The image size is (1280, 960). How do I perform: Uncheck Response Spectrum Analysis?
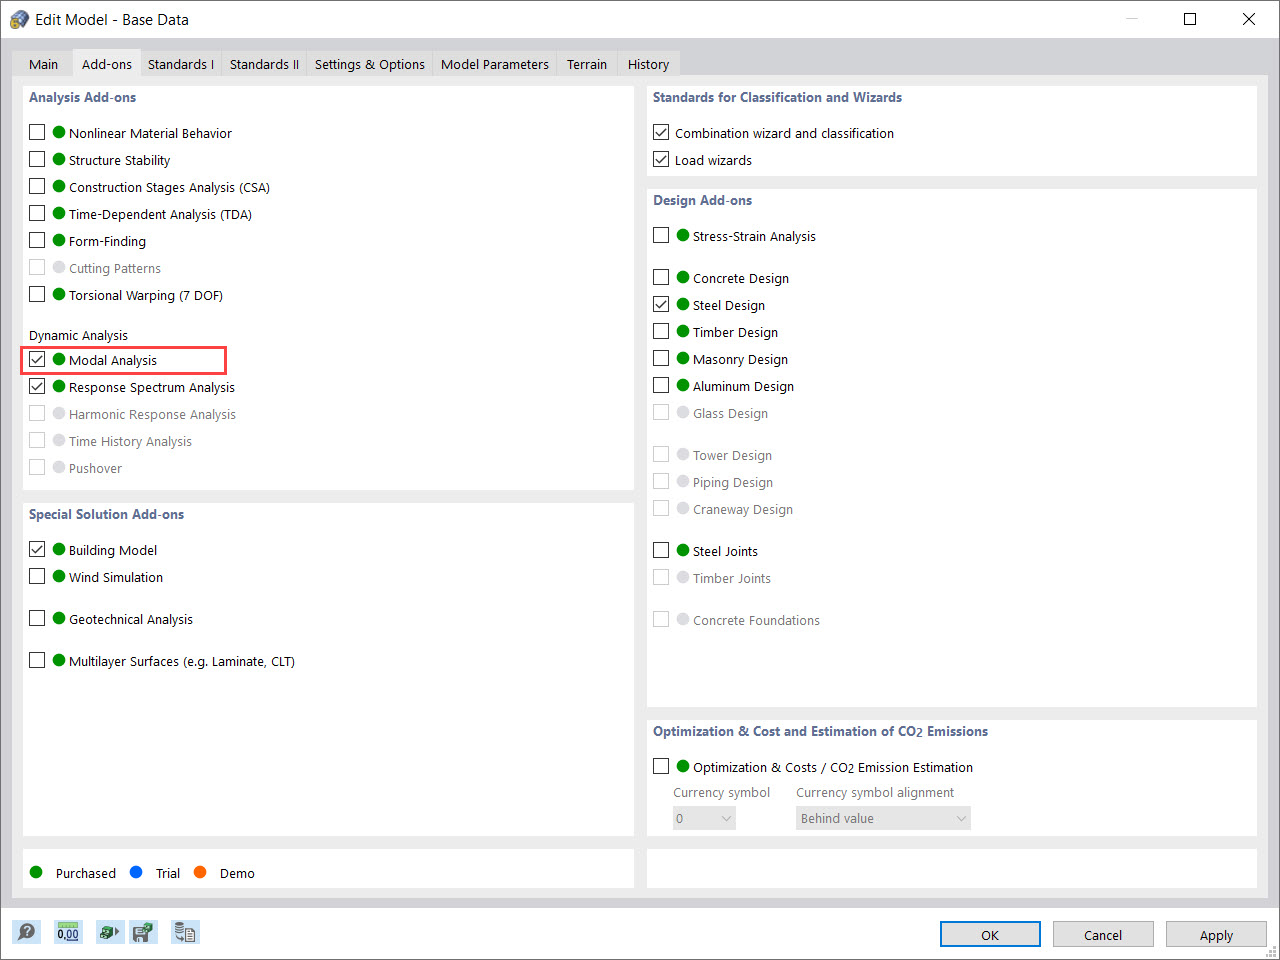(37, 386)
